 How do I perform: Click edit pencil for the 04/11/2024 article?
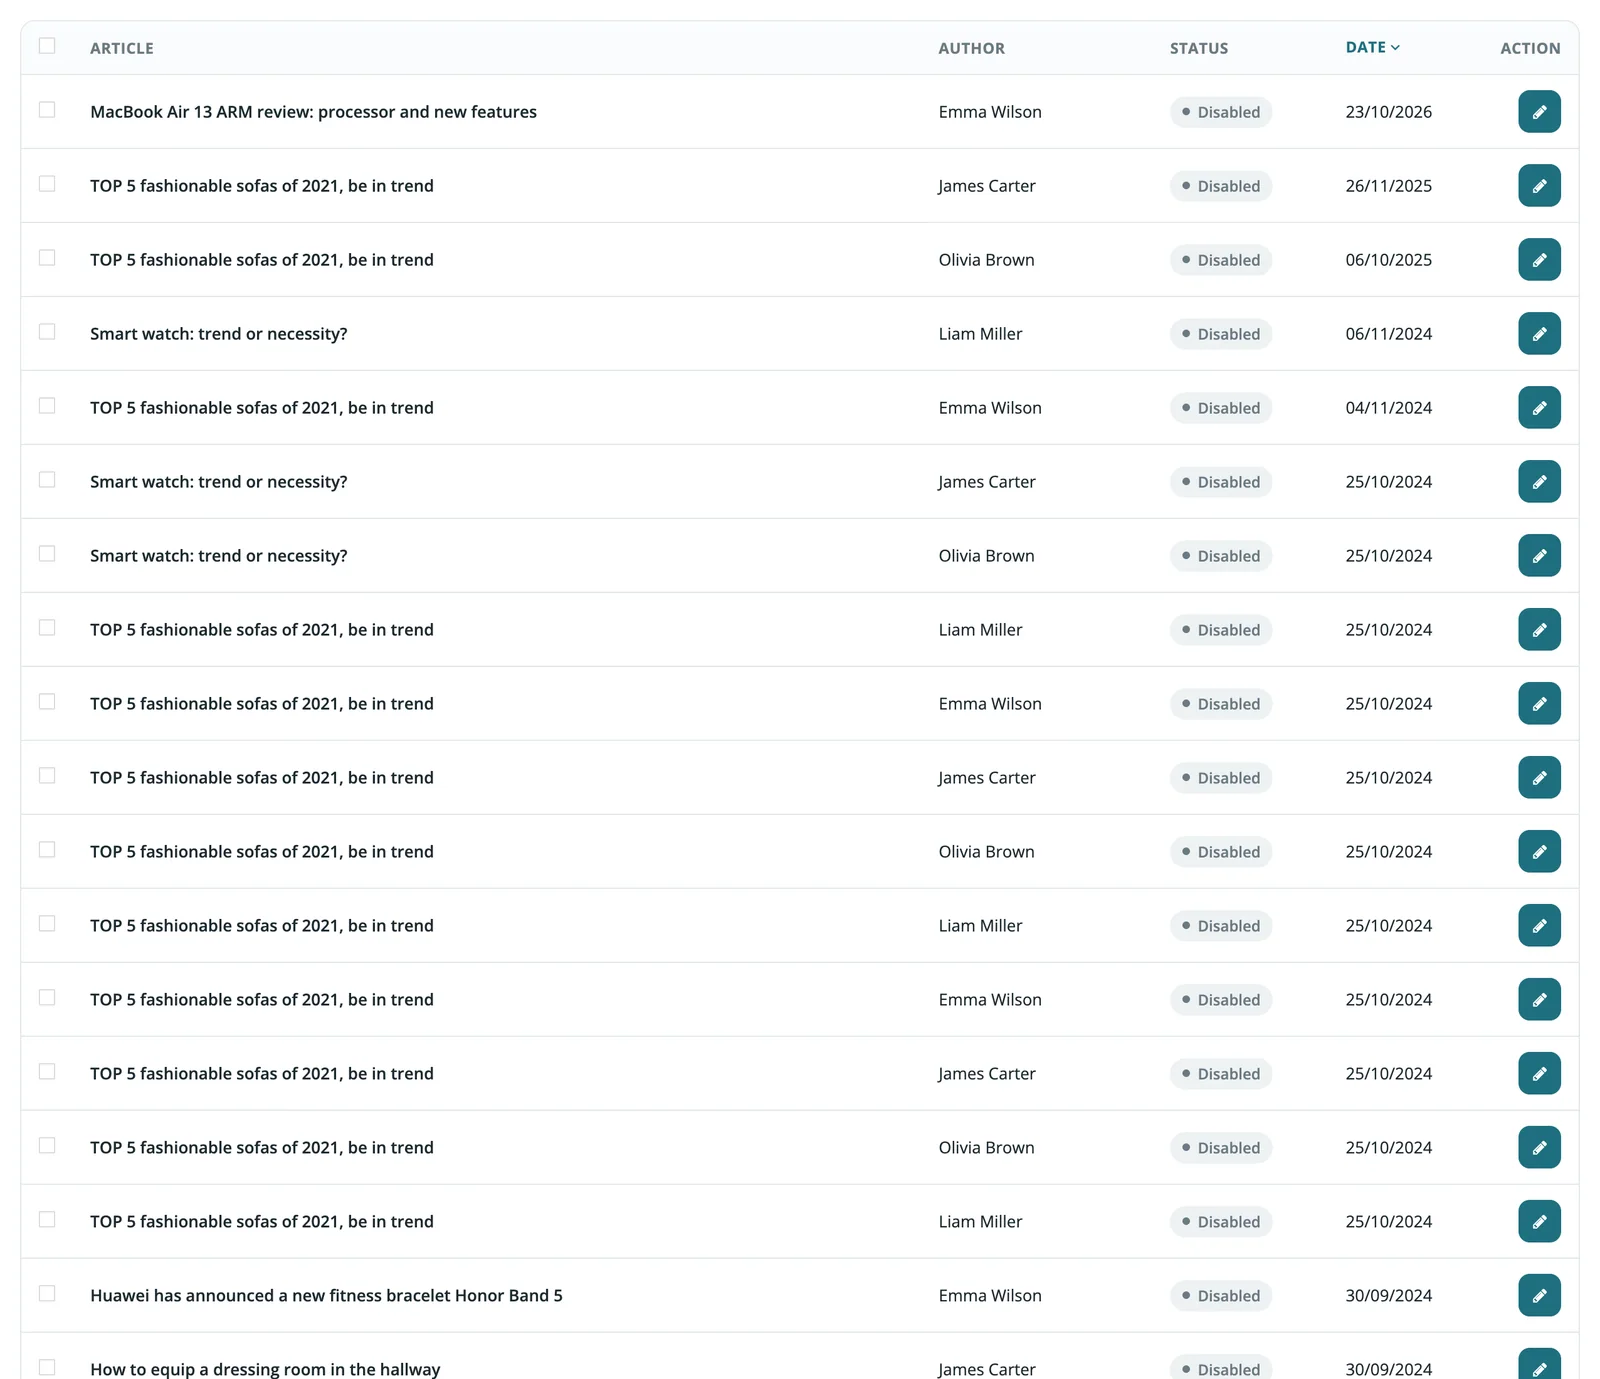1539,408
